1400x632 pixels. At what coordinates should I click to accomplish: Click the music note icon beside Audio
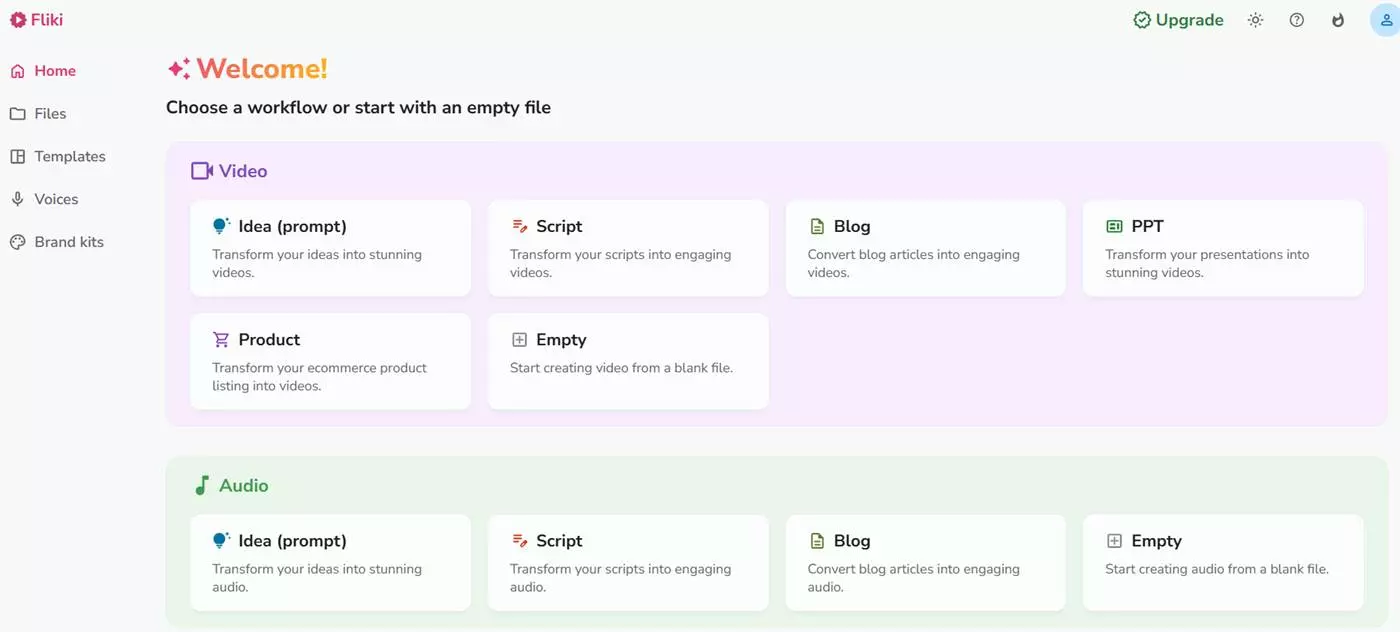[x=201, y=485]
